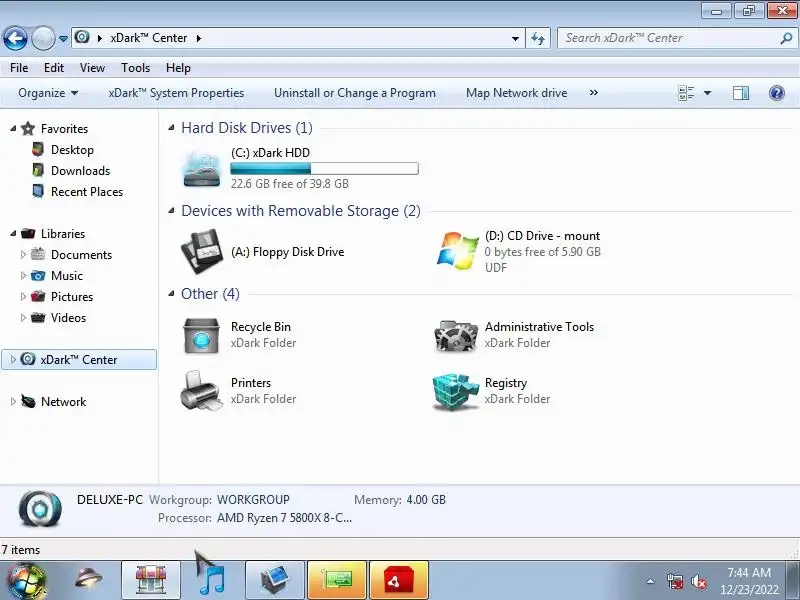Click the UFO icon on taskbar

click(89, 579)
